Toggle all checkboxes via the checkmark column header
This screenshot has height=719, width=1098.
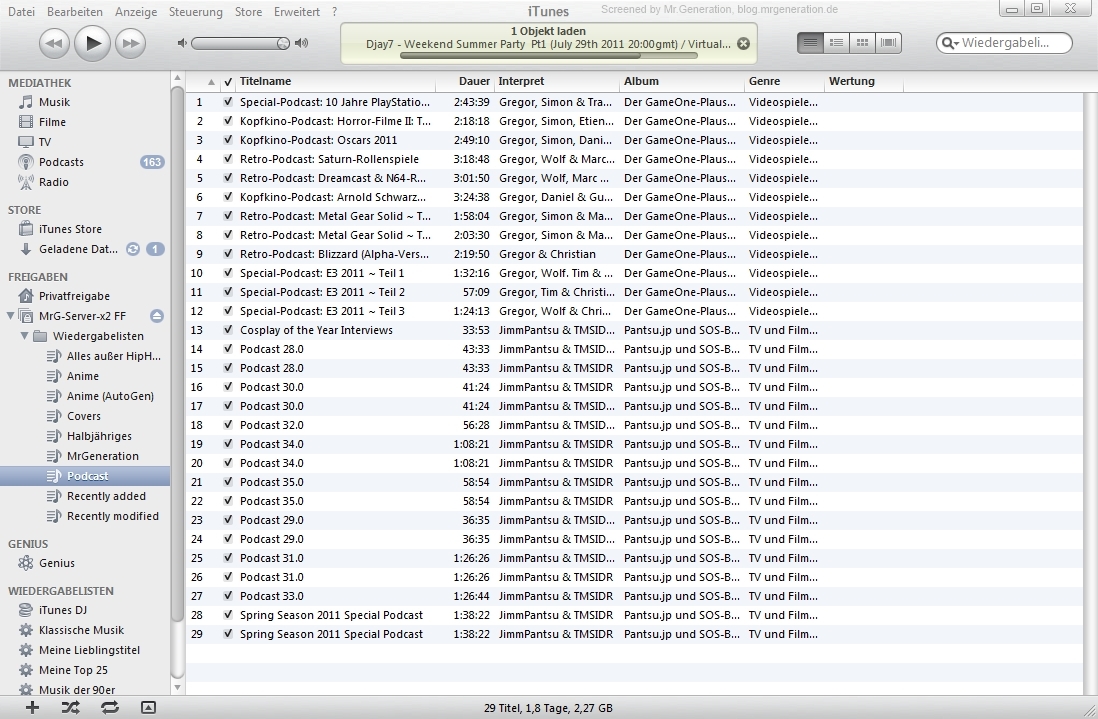coord(228,82)
